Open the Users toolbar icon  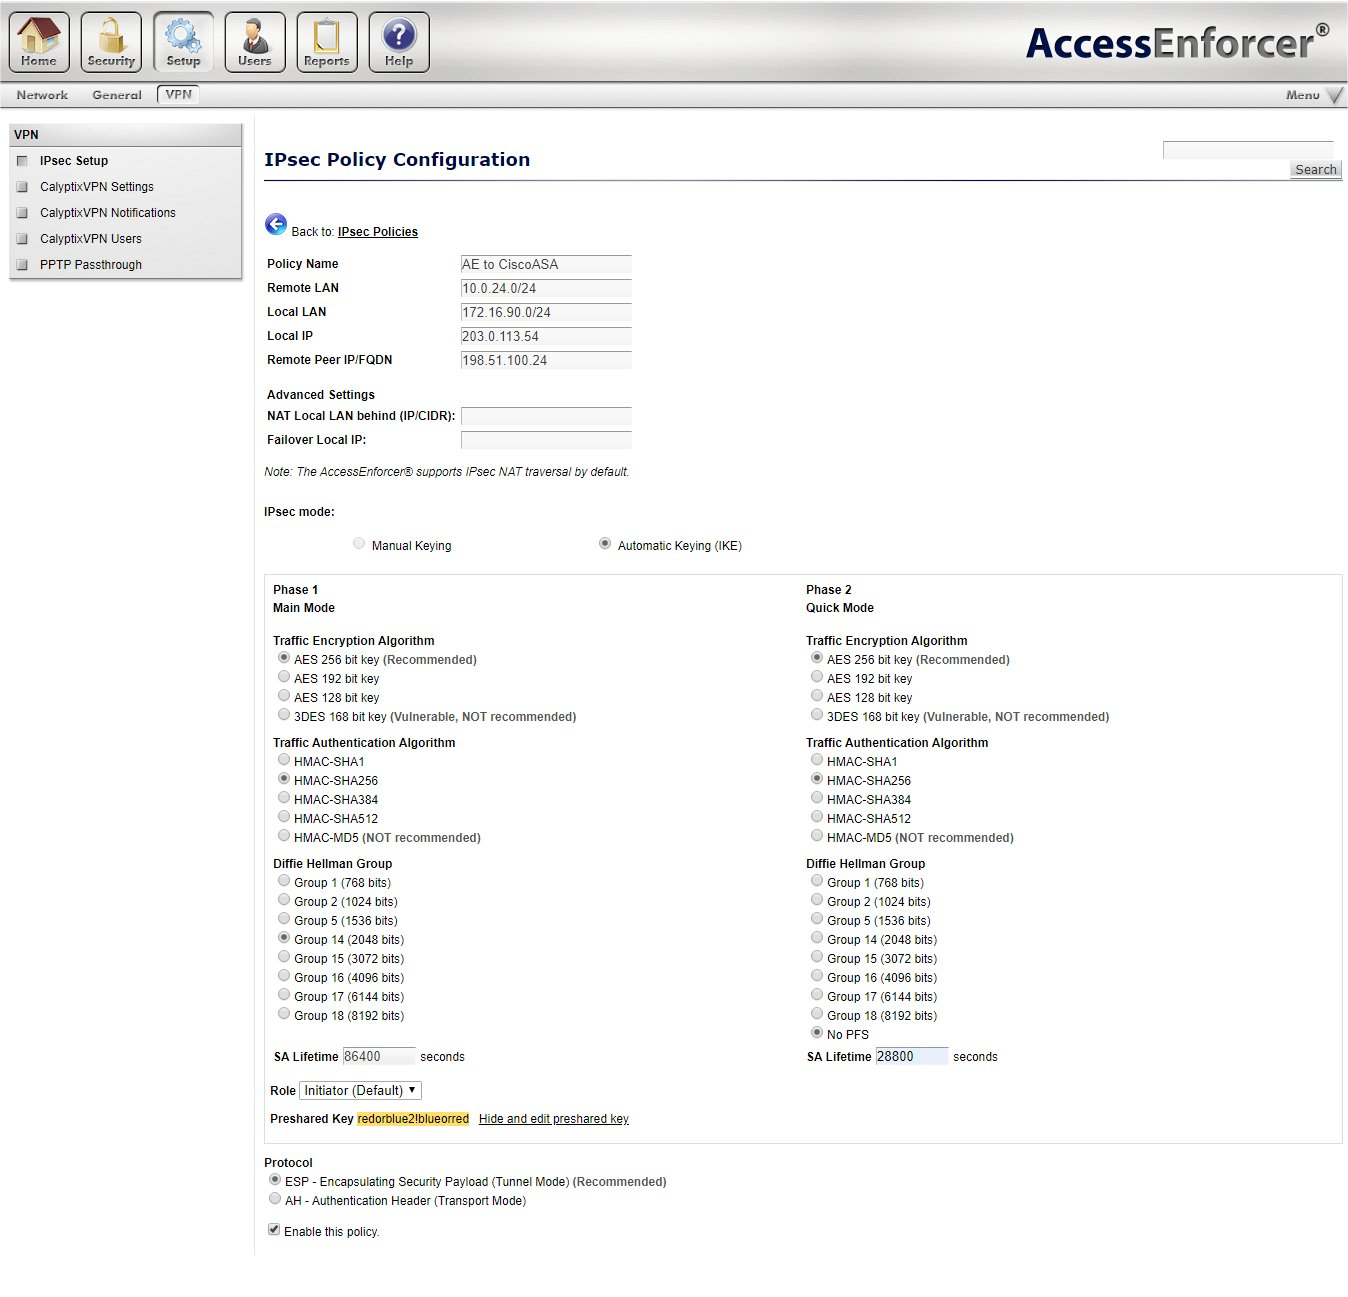point(254,41)
